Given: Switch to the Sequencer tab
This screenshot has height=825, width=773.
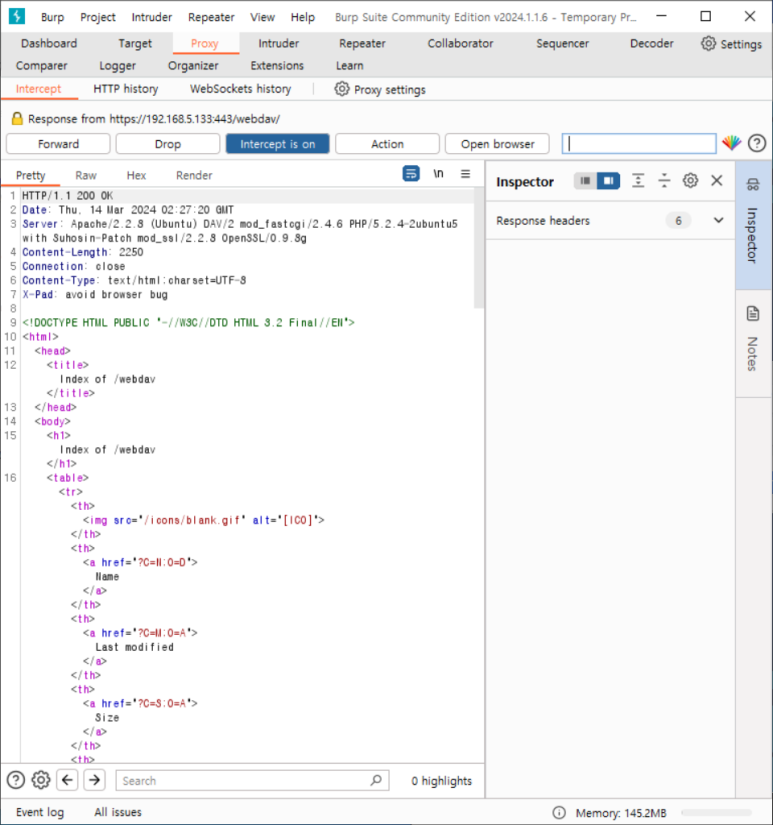Looking at the screenshot, I should 562,43.
